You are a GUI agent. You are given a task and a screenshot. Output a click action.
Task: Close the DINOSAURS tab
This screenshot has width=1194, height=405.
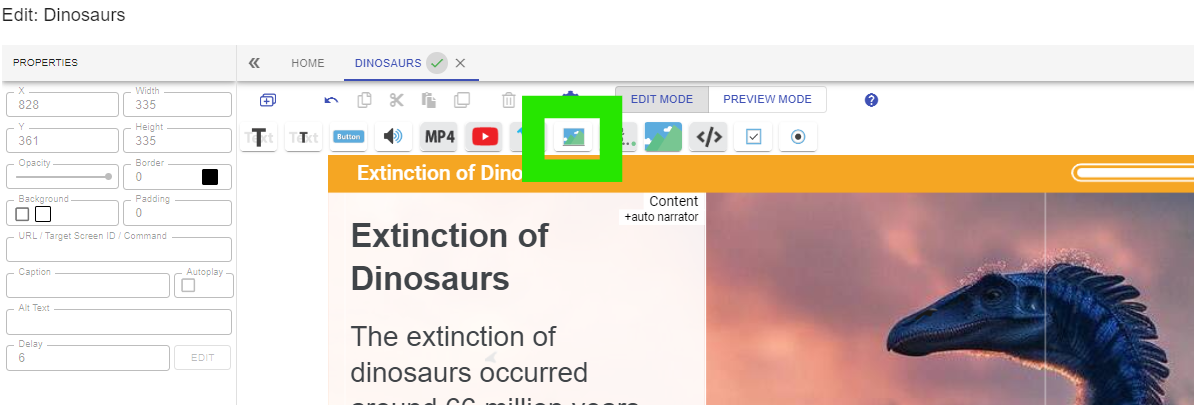[460, 63]
